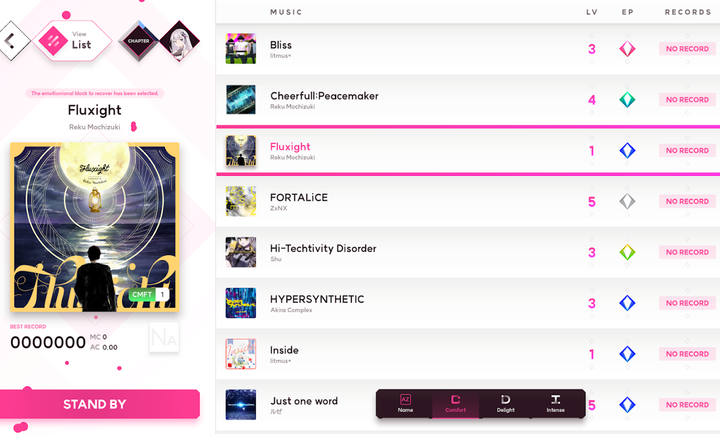
Task: Select the Cheerfull:Peacemaker song row
Action: click(468, 100)
